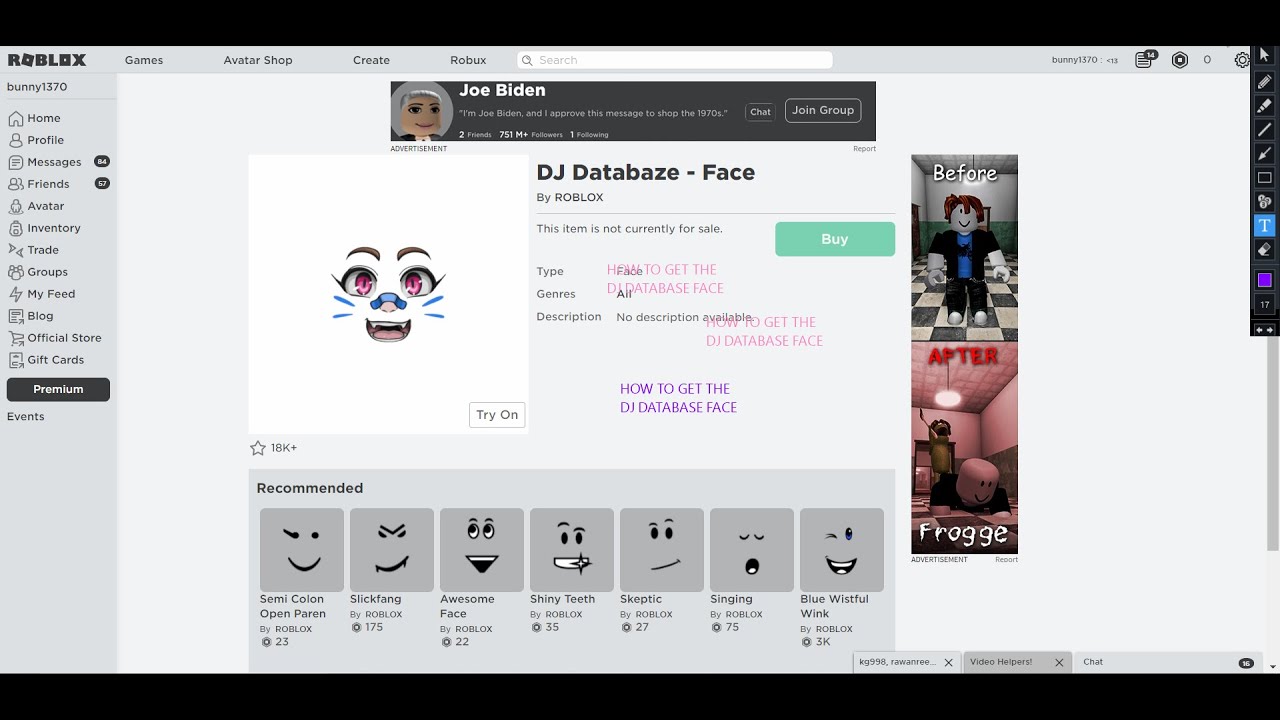Close the Video Helpers! chat tab
1280x720 pixels.
click(1059, 662)
